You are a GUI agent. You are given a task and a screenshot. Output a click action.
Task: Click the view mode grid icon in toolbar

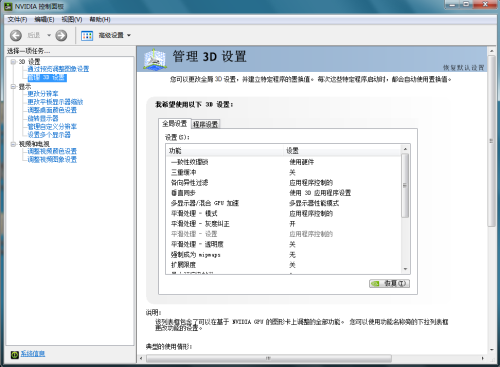87,35
